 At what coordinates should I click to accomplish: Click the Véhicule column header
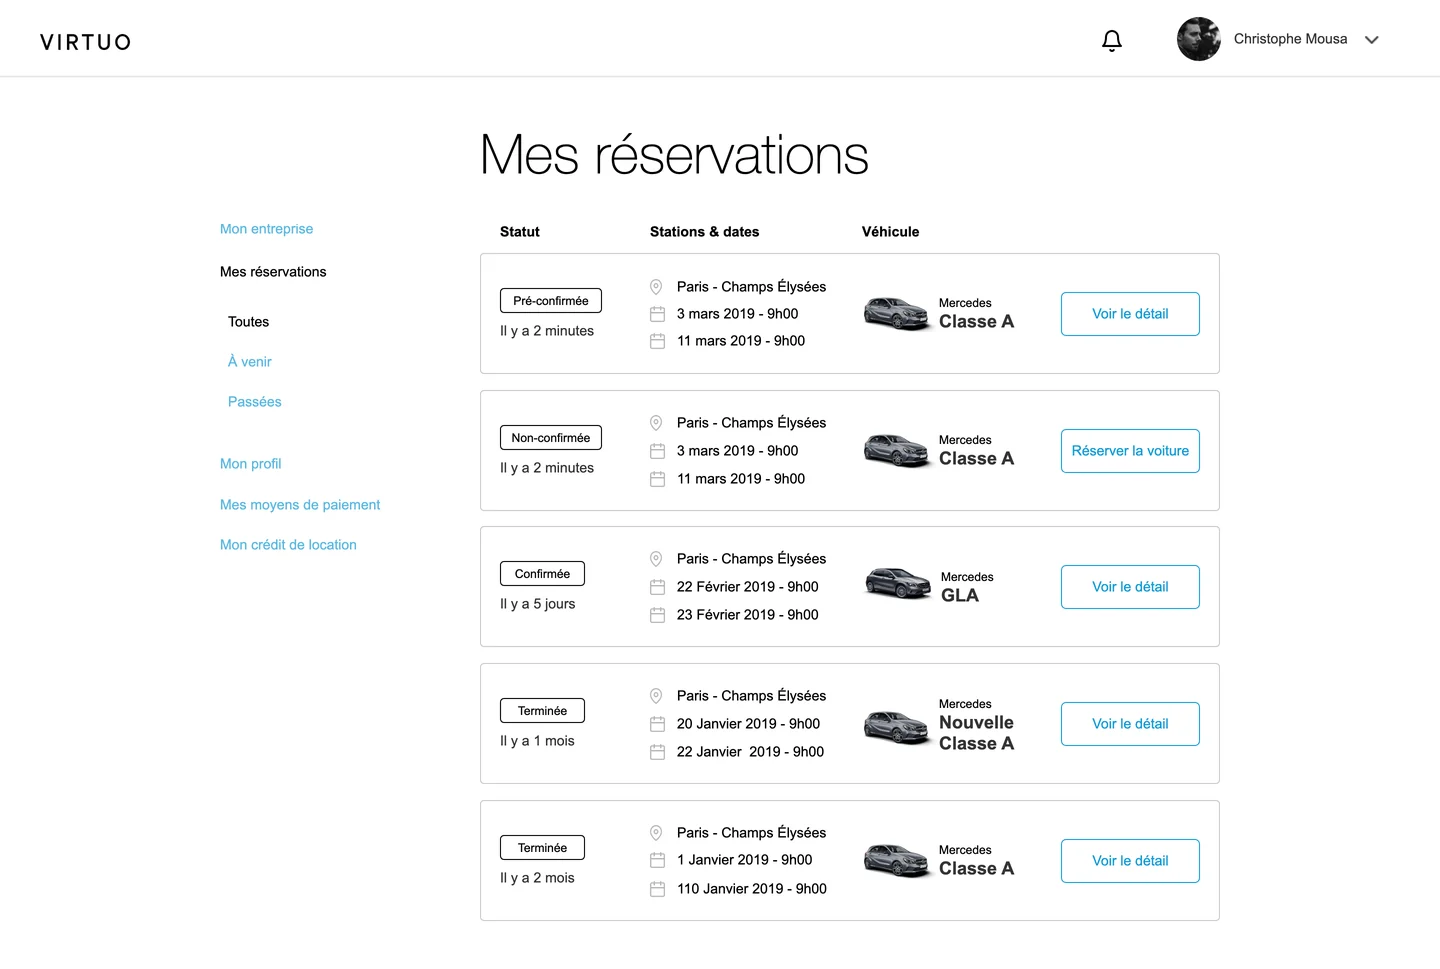(890, 232)
